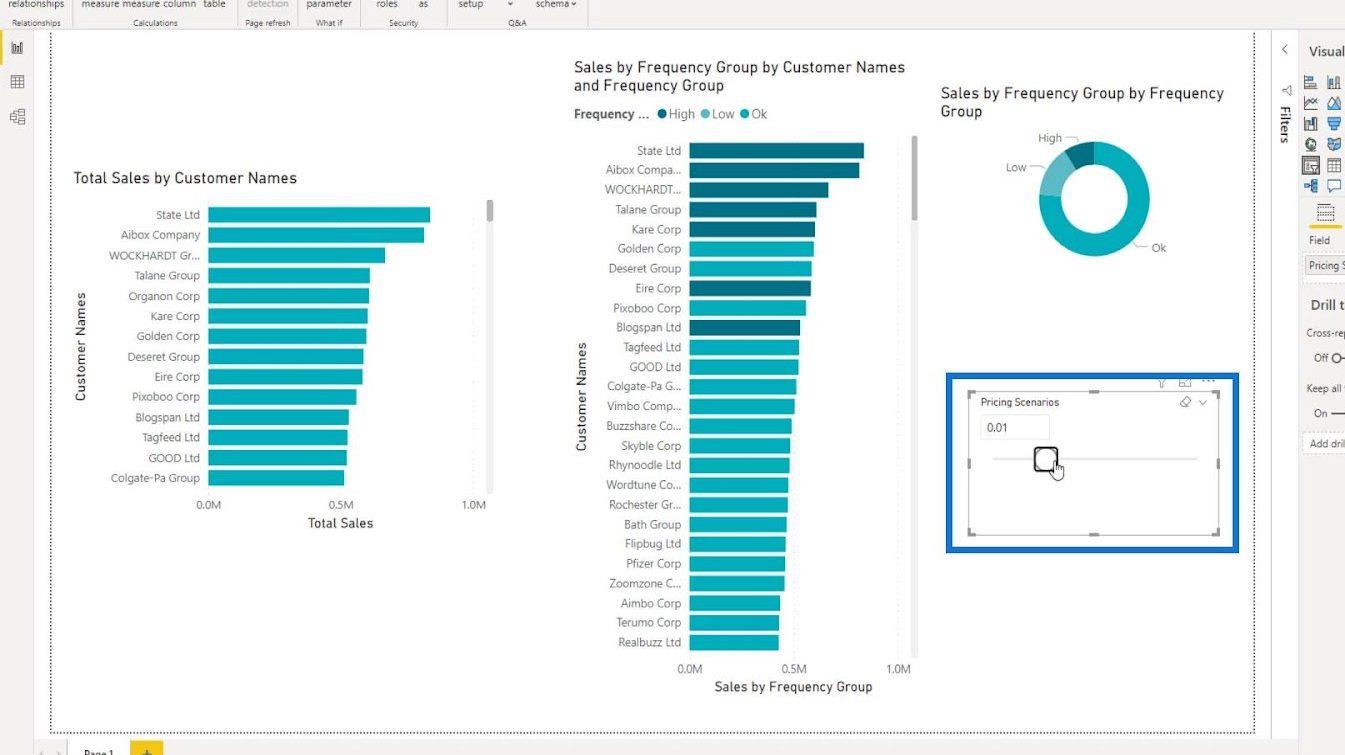This screenshot has width=1345, height=755.
Task: Open focus mode for Pricing Scenarios slicer
Action: pyautogui.click(x=1185, y=382)
